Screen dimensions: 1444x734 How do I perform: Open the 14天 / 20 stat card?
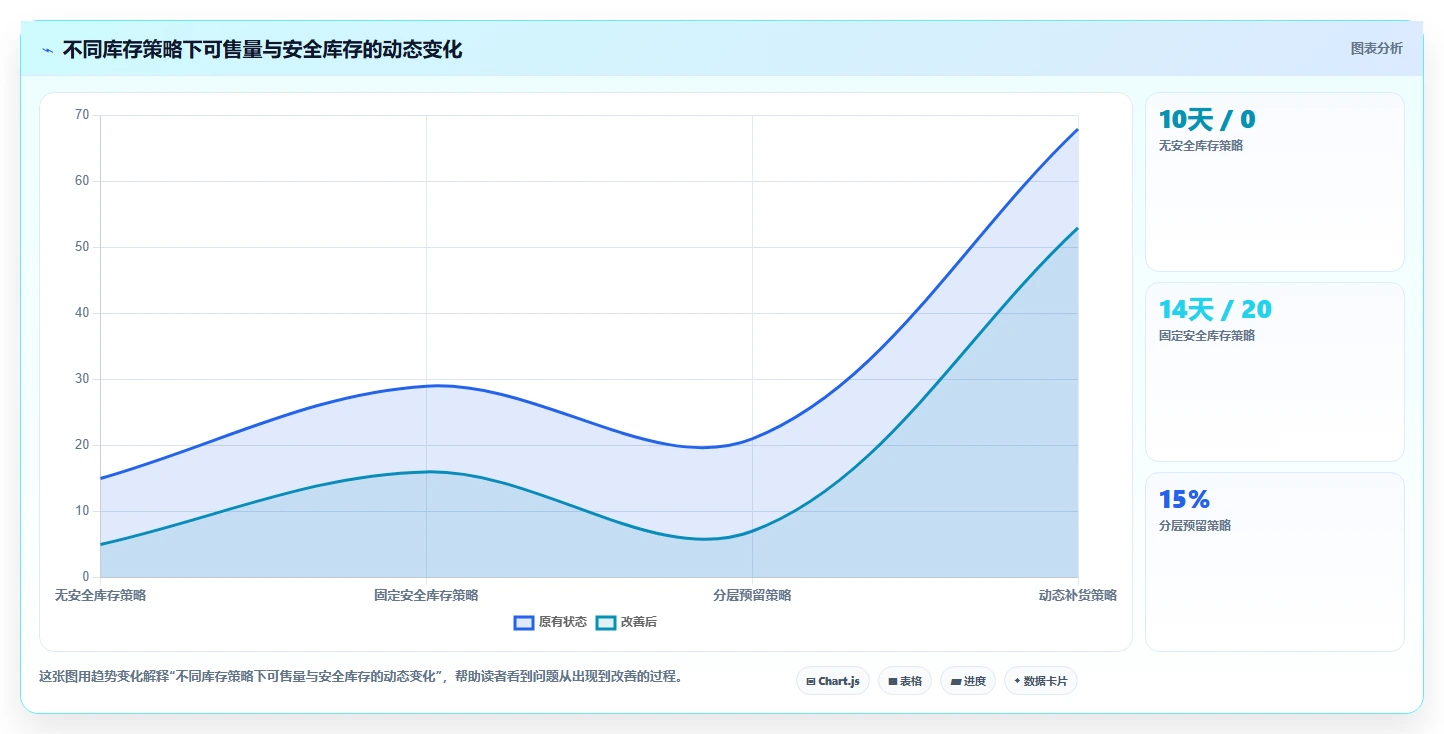[x=1275, y=372]
